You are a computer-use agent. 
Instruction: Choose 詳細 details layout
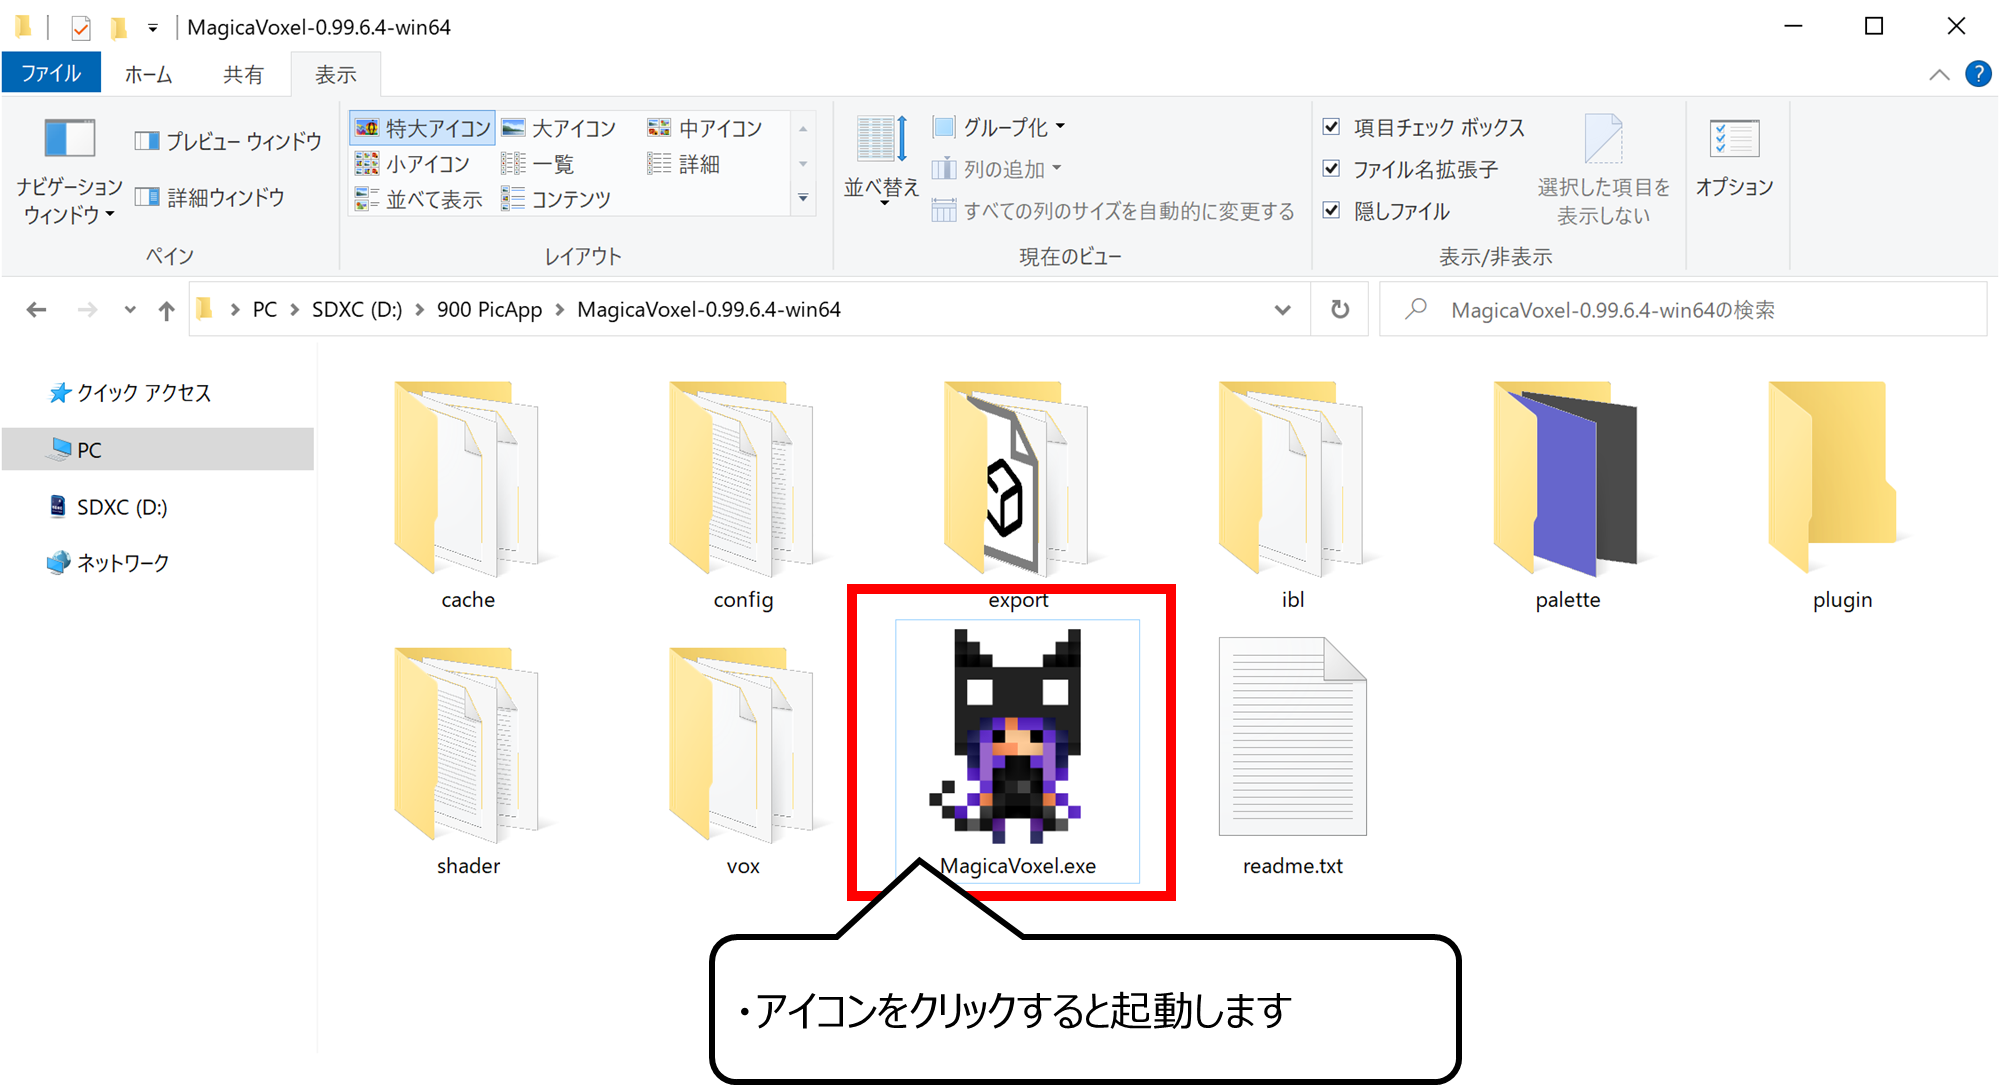tap(684, 163)
